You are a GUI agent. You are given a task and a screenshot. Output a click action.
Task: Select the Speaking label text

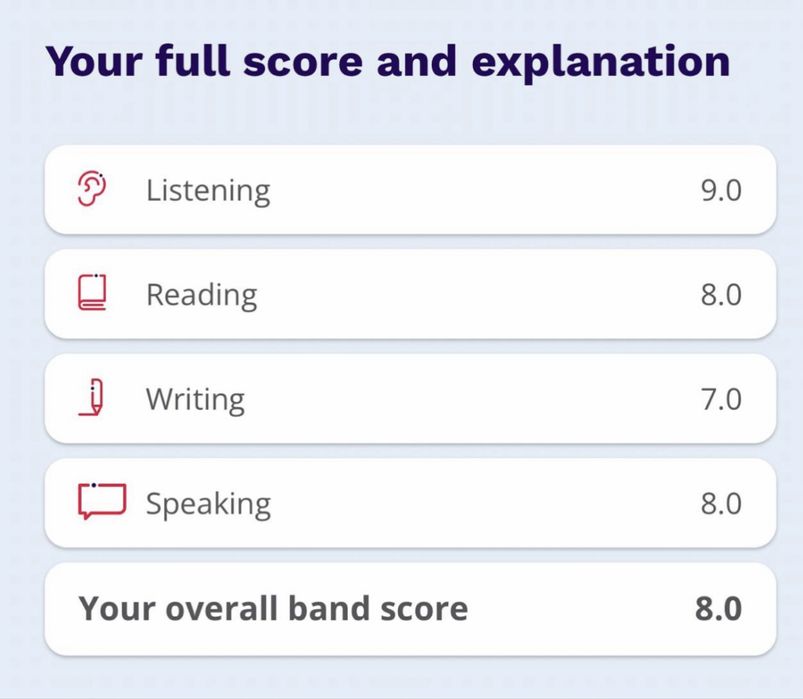[208, 503]
